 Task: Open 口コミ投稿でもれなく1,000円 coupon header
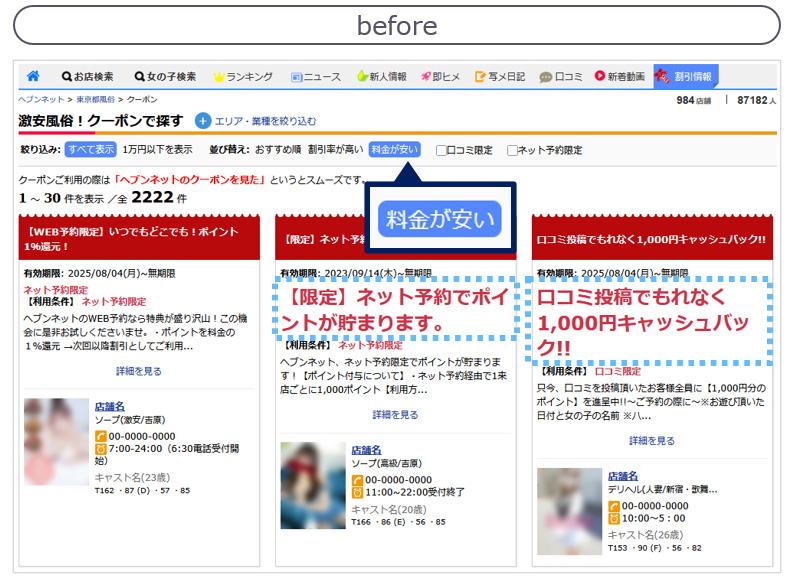coord(652,239)
